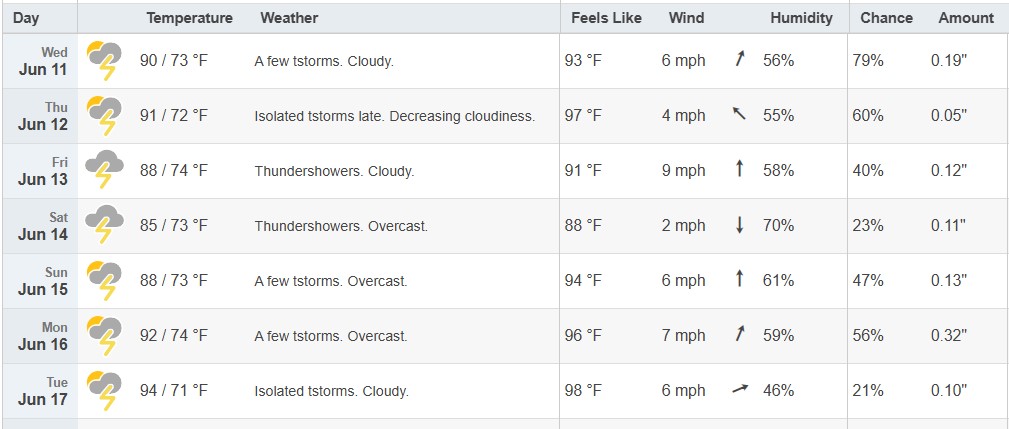Click the 0.32" precipitation amount for Jun 16
The height and width of the screenshot is (429, 1009).
pyautogui.click(x=949, y=336)
